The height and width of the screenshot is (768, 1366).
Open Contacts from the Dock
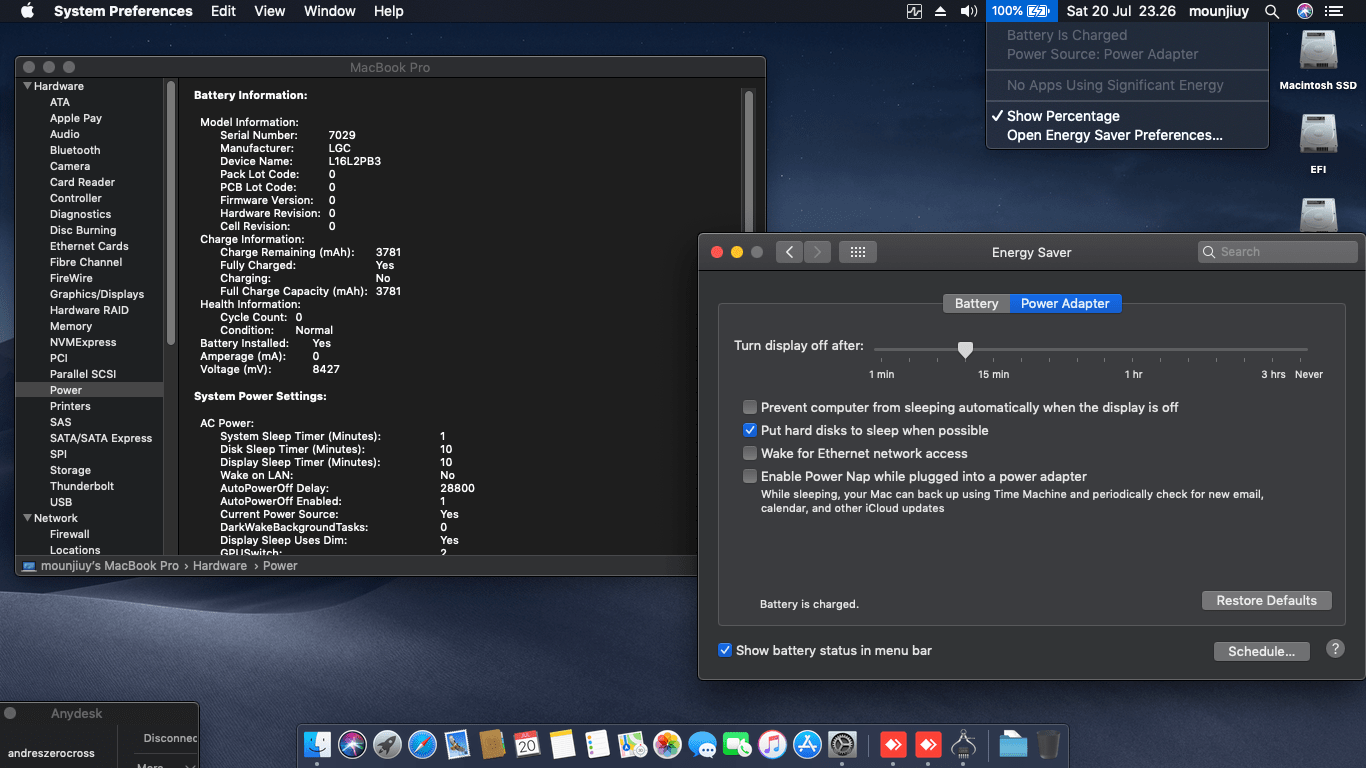point(492,744)
